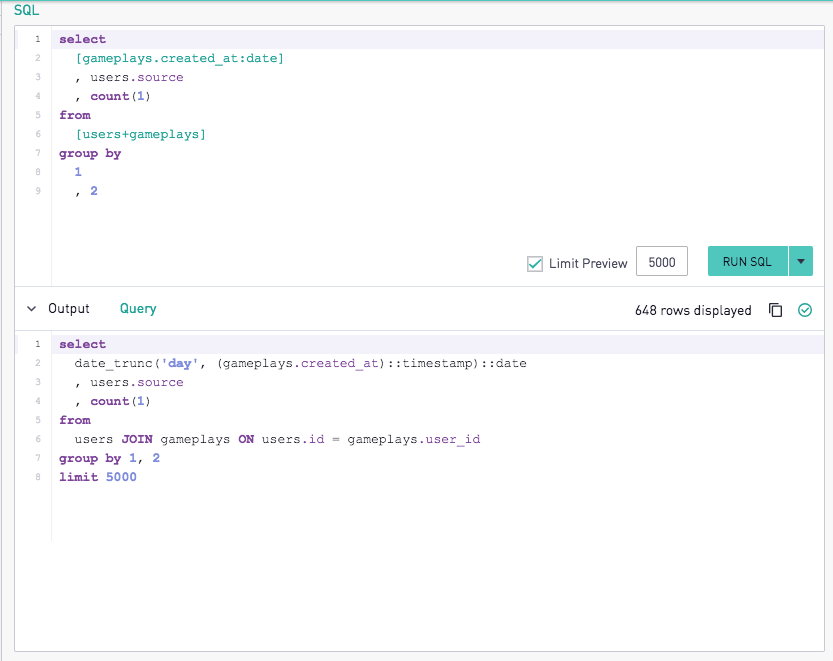This screenshot has width=833, height=661.
Task: Click the RUN SQL button
Action: (747, 261)
